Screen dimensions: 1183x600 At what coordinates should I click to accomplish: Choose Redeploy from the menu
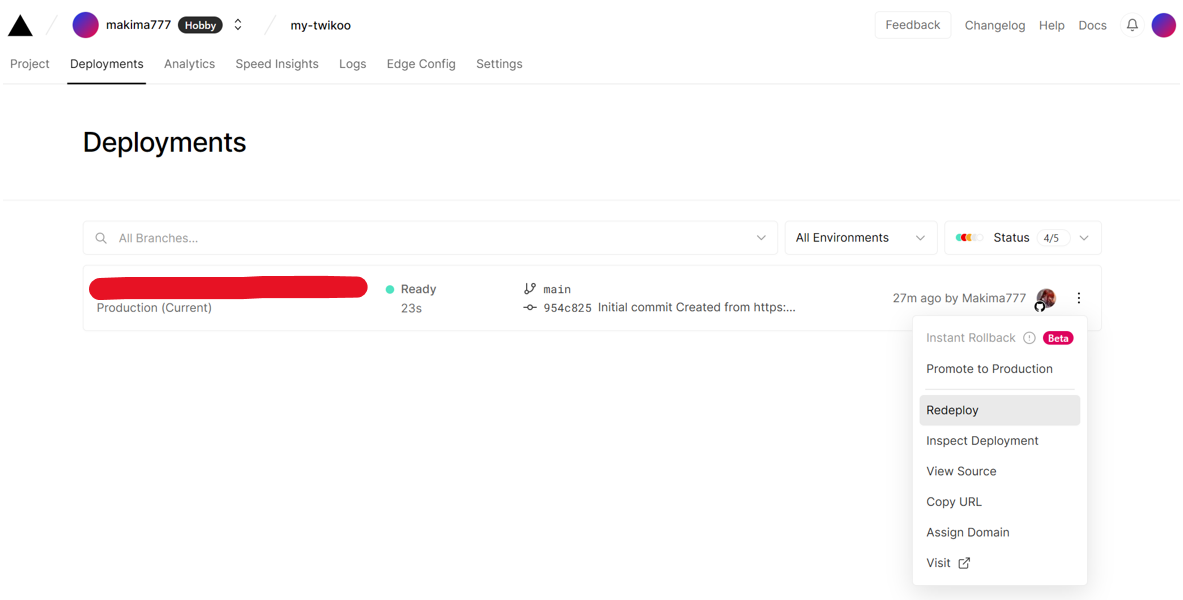(x=1000, y=411)
